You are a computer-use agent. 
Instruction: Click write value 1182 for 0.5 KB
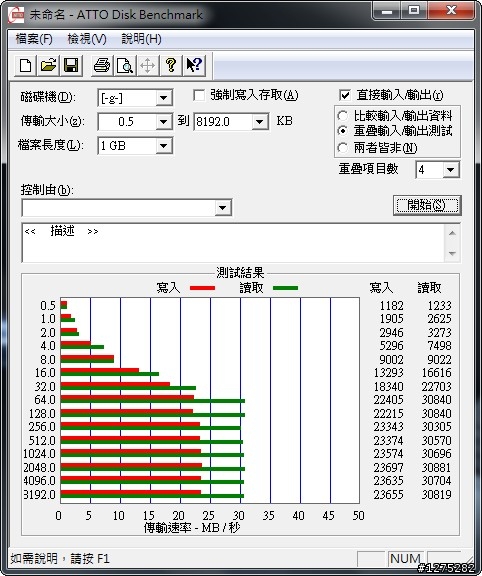coord(391,306)
